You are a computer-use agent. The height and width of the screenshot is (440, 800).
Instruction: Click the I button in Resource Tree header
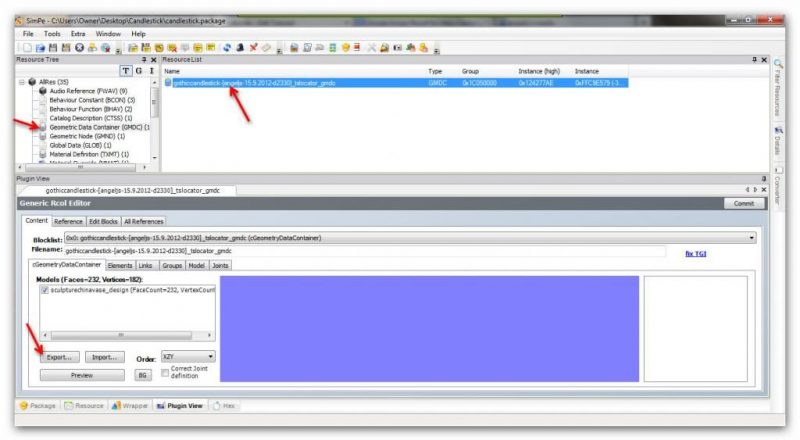point(151,71)
